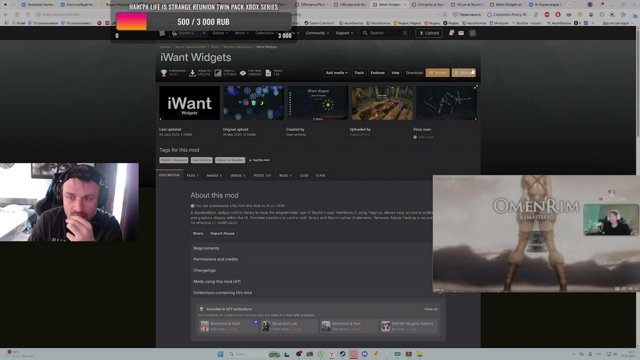Screen dimensions: 640x360
Task: Switch to the Stats tab
Action: point(320,176)
